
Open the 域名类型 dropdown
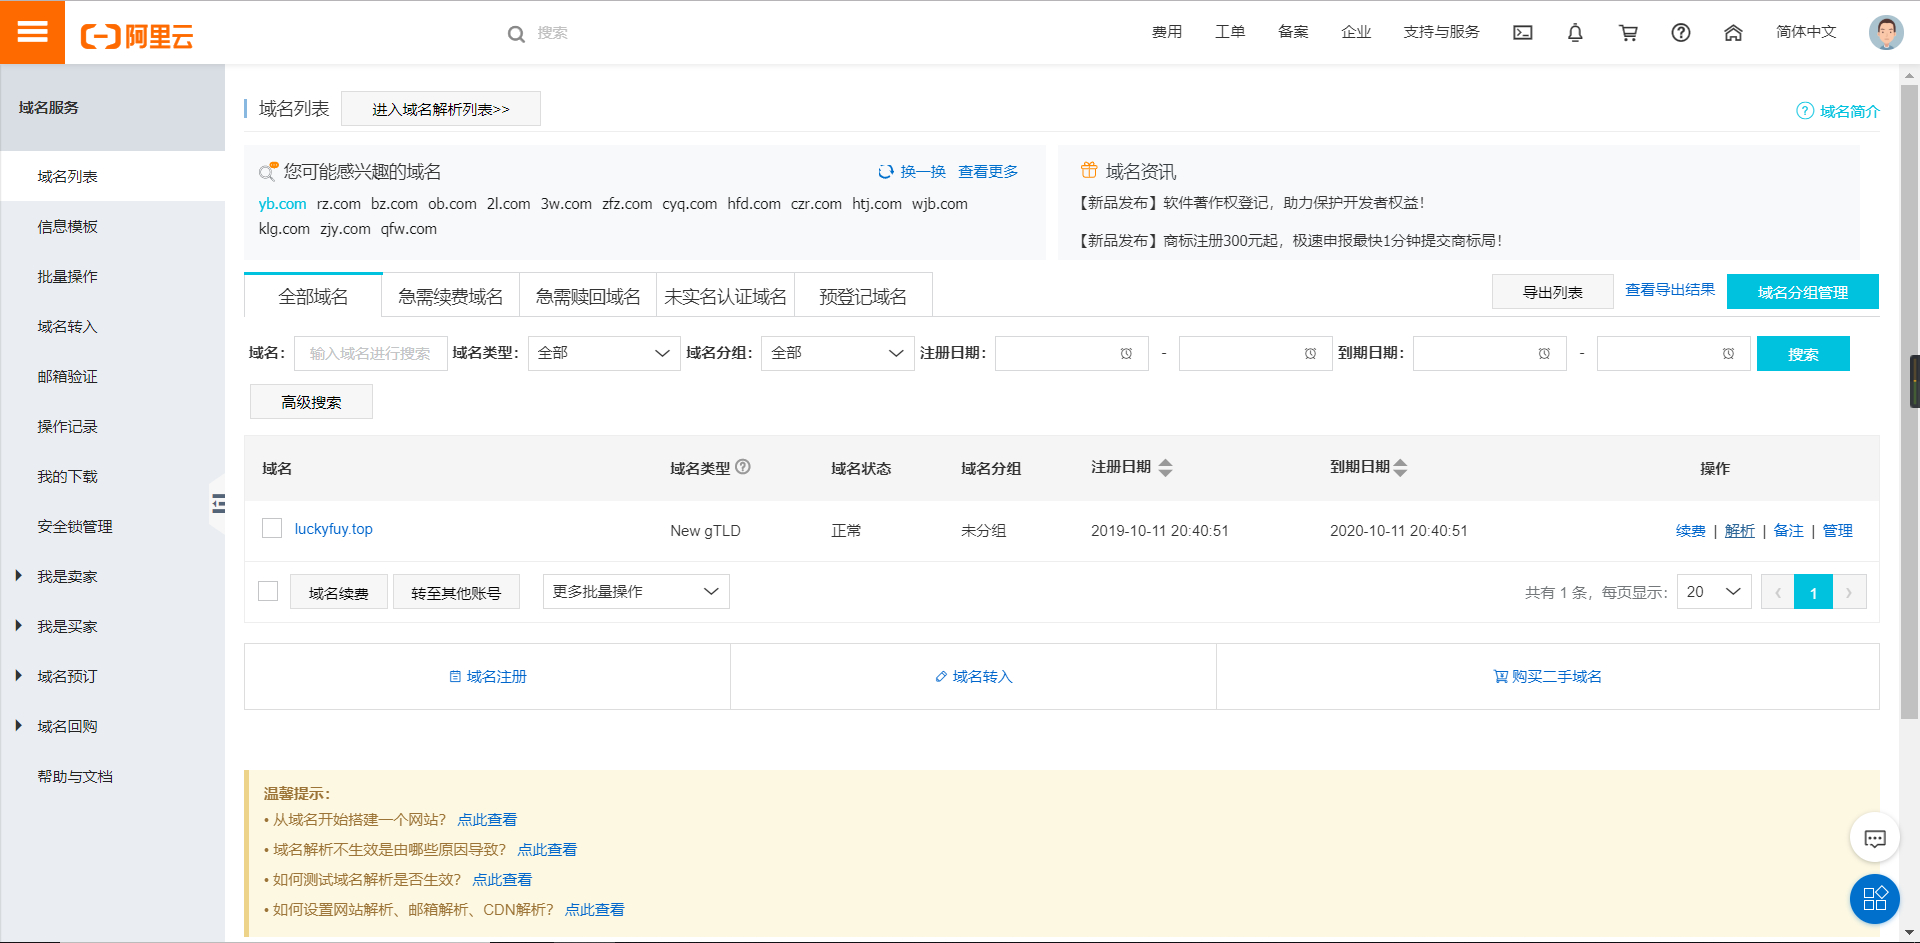pyautogui.click(x=604, y=353)
